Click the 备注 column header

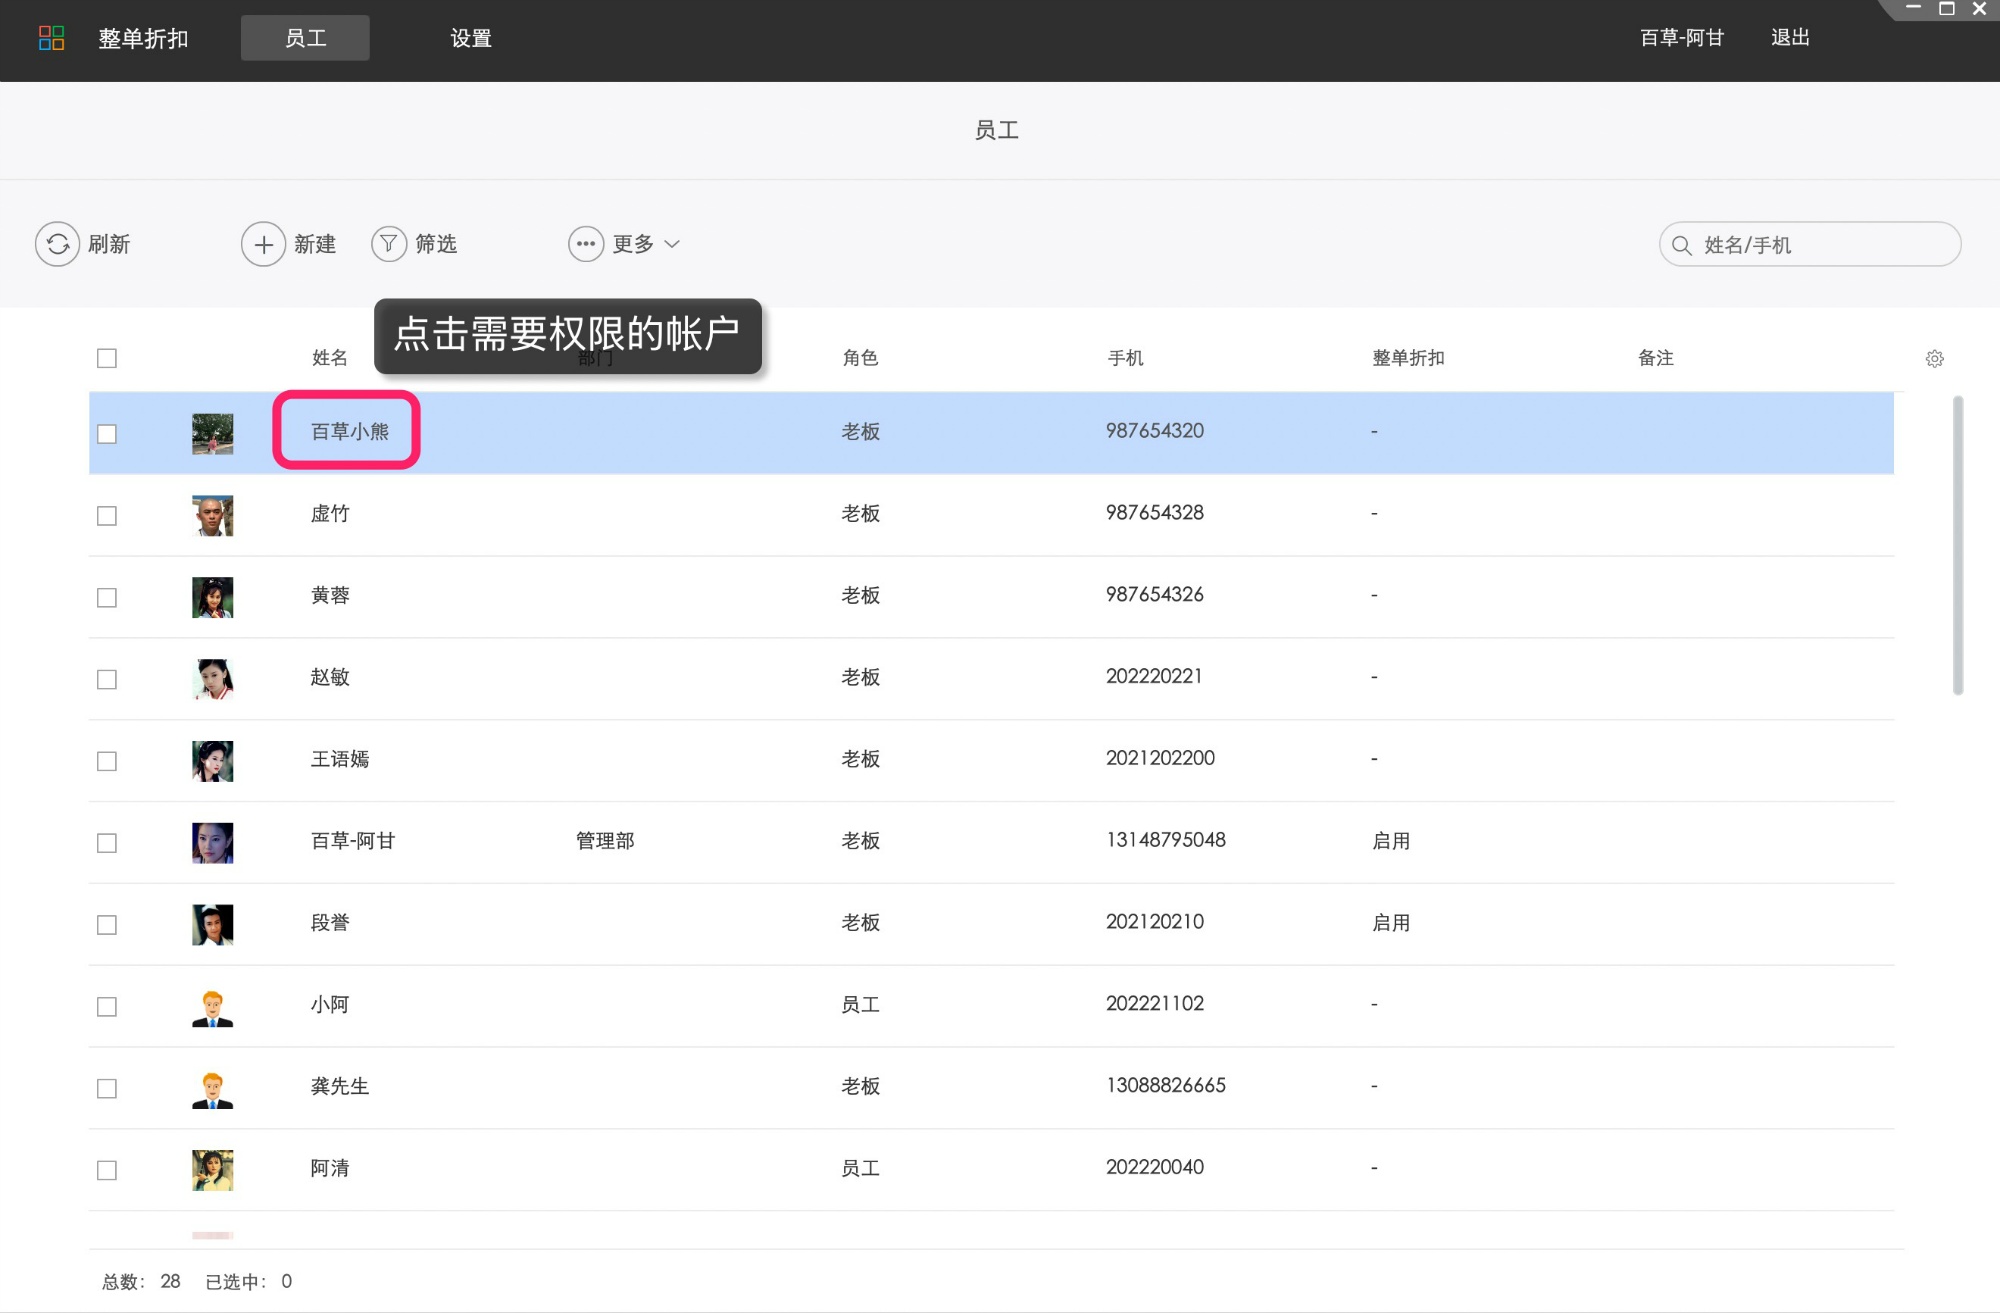coord(1656,358)
